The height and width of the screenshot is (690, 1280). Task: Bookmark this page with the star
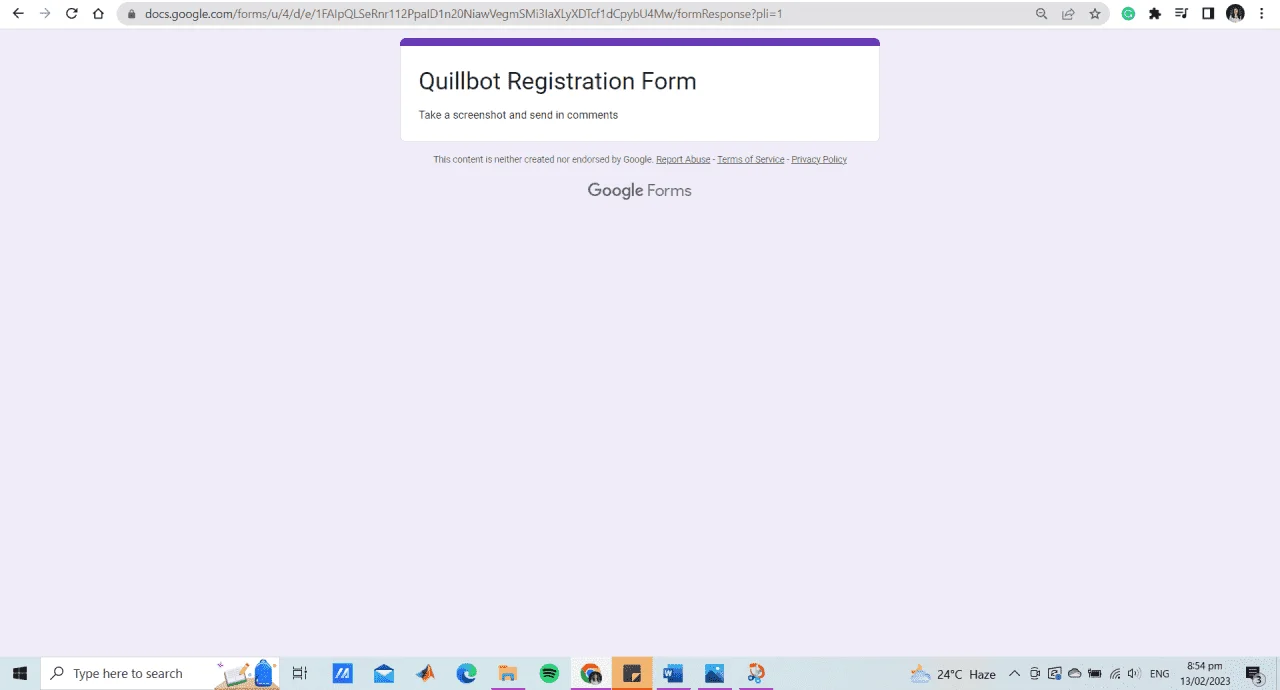pyautogui.click(x=1095, y=14)
